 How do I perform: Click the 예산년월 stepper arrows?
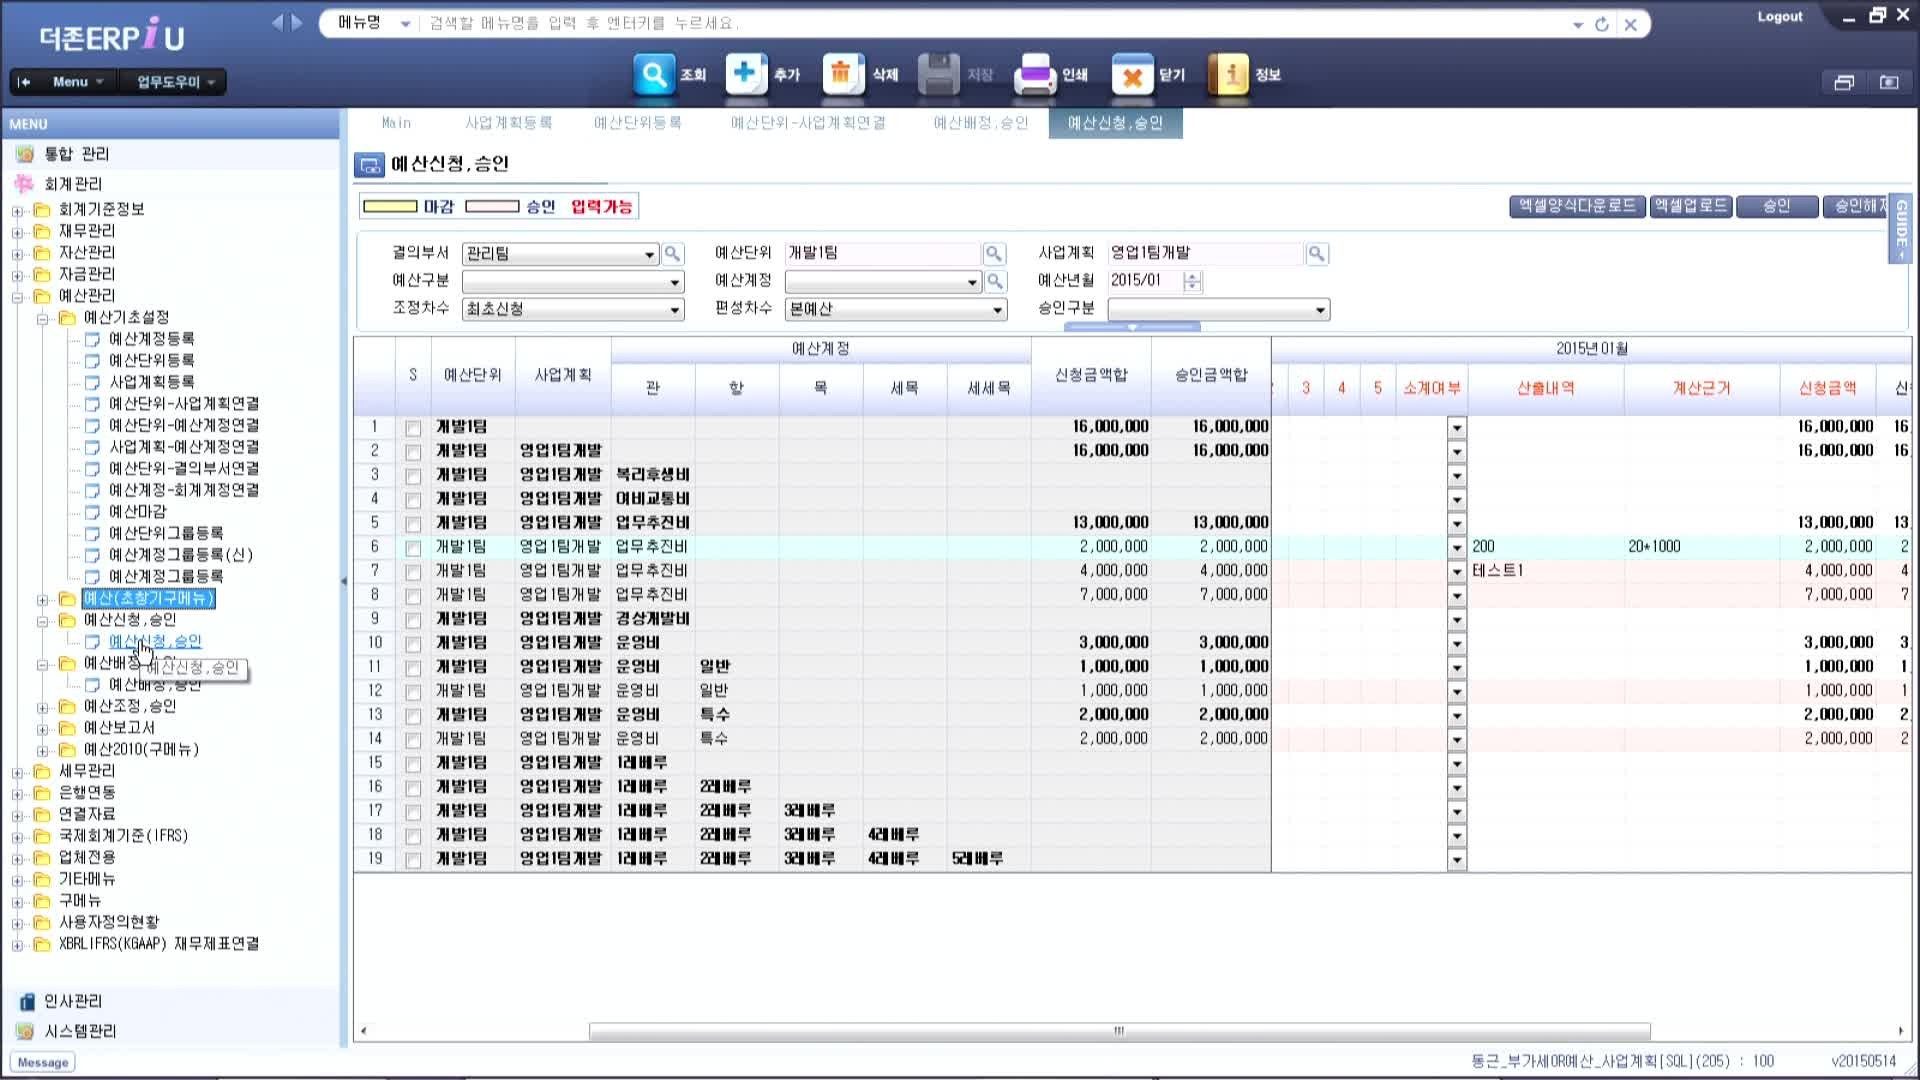1192,282
